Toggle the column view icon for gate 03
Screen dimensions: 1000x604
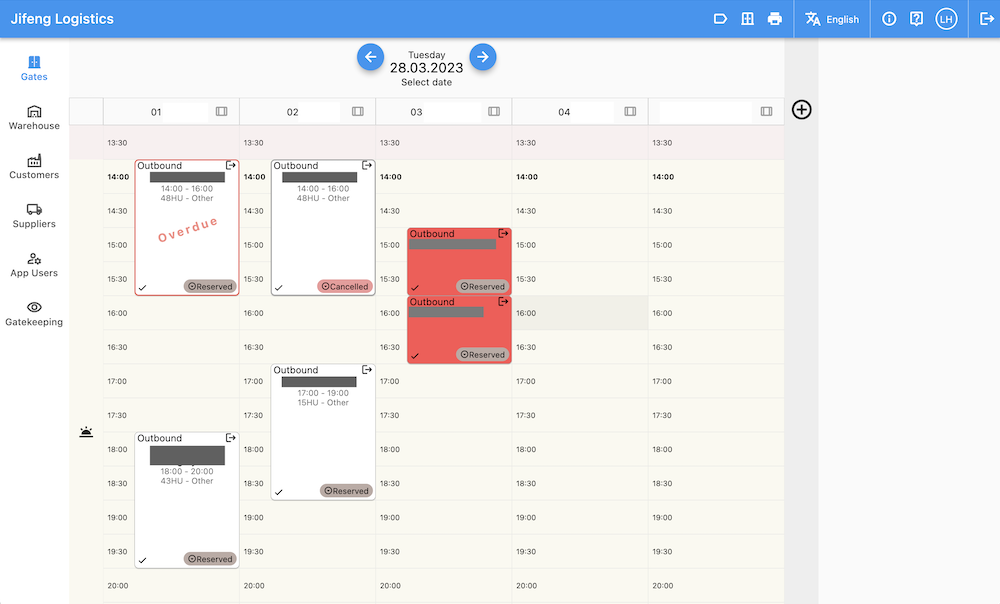[494, 112]
